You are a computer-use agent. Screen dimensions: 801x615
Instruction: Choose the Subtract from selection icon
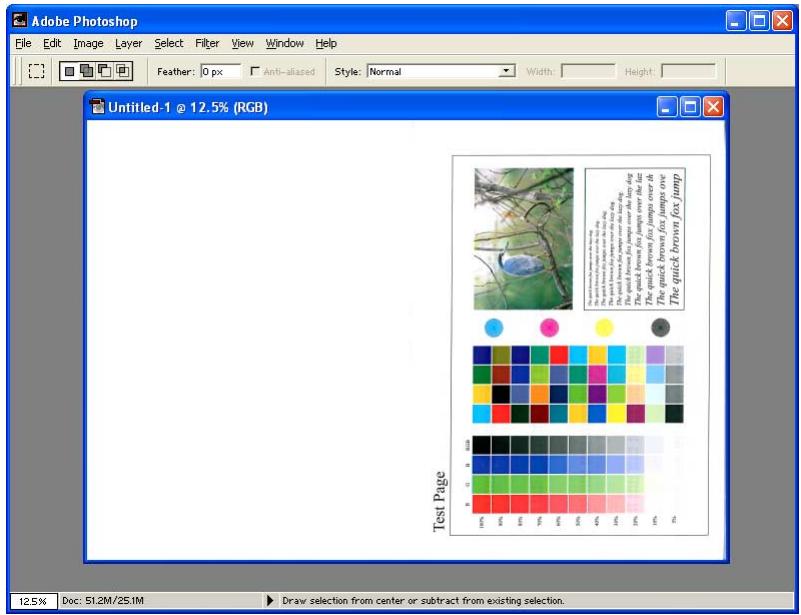[105, 71]
